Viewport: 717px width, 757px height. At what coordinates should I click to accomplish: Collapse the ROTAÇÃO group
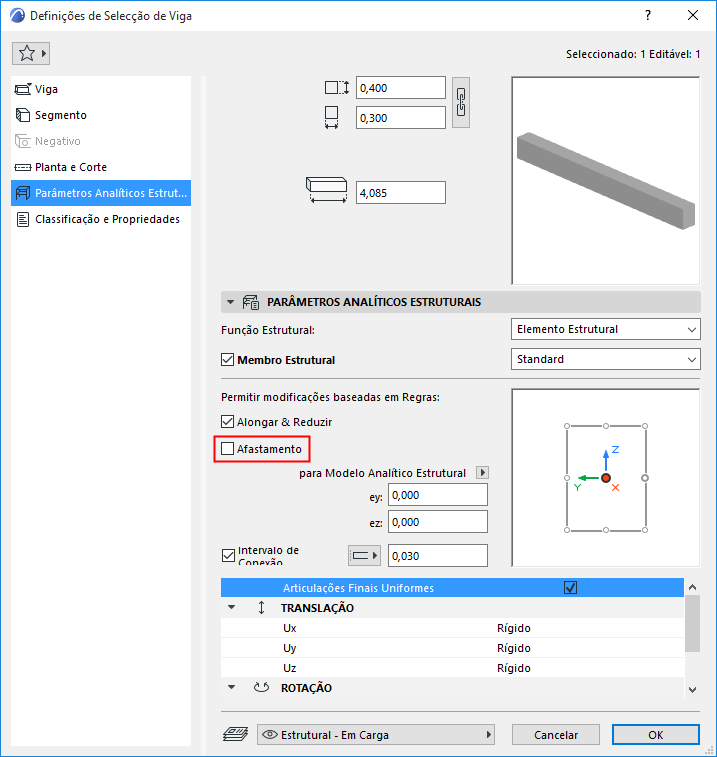coord(232,687)
